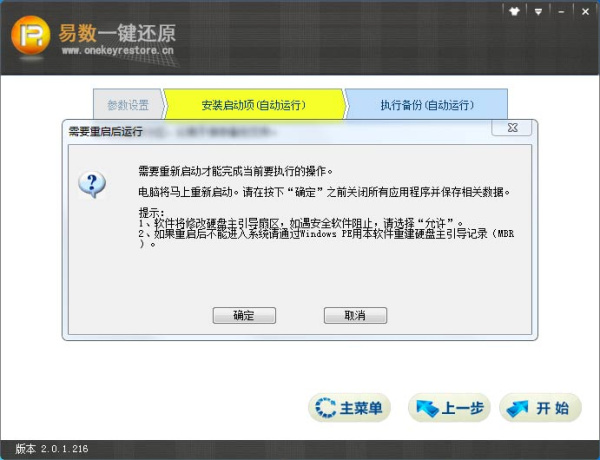Confirm restart by pressing 确定

(x=243, y=315)
